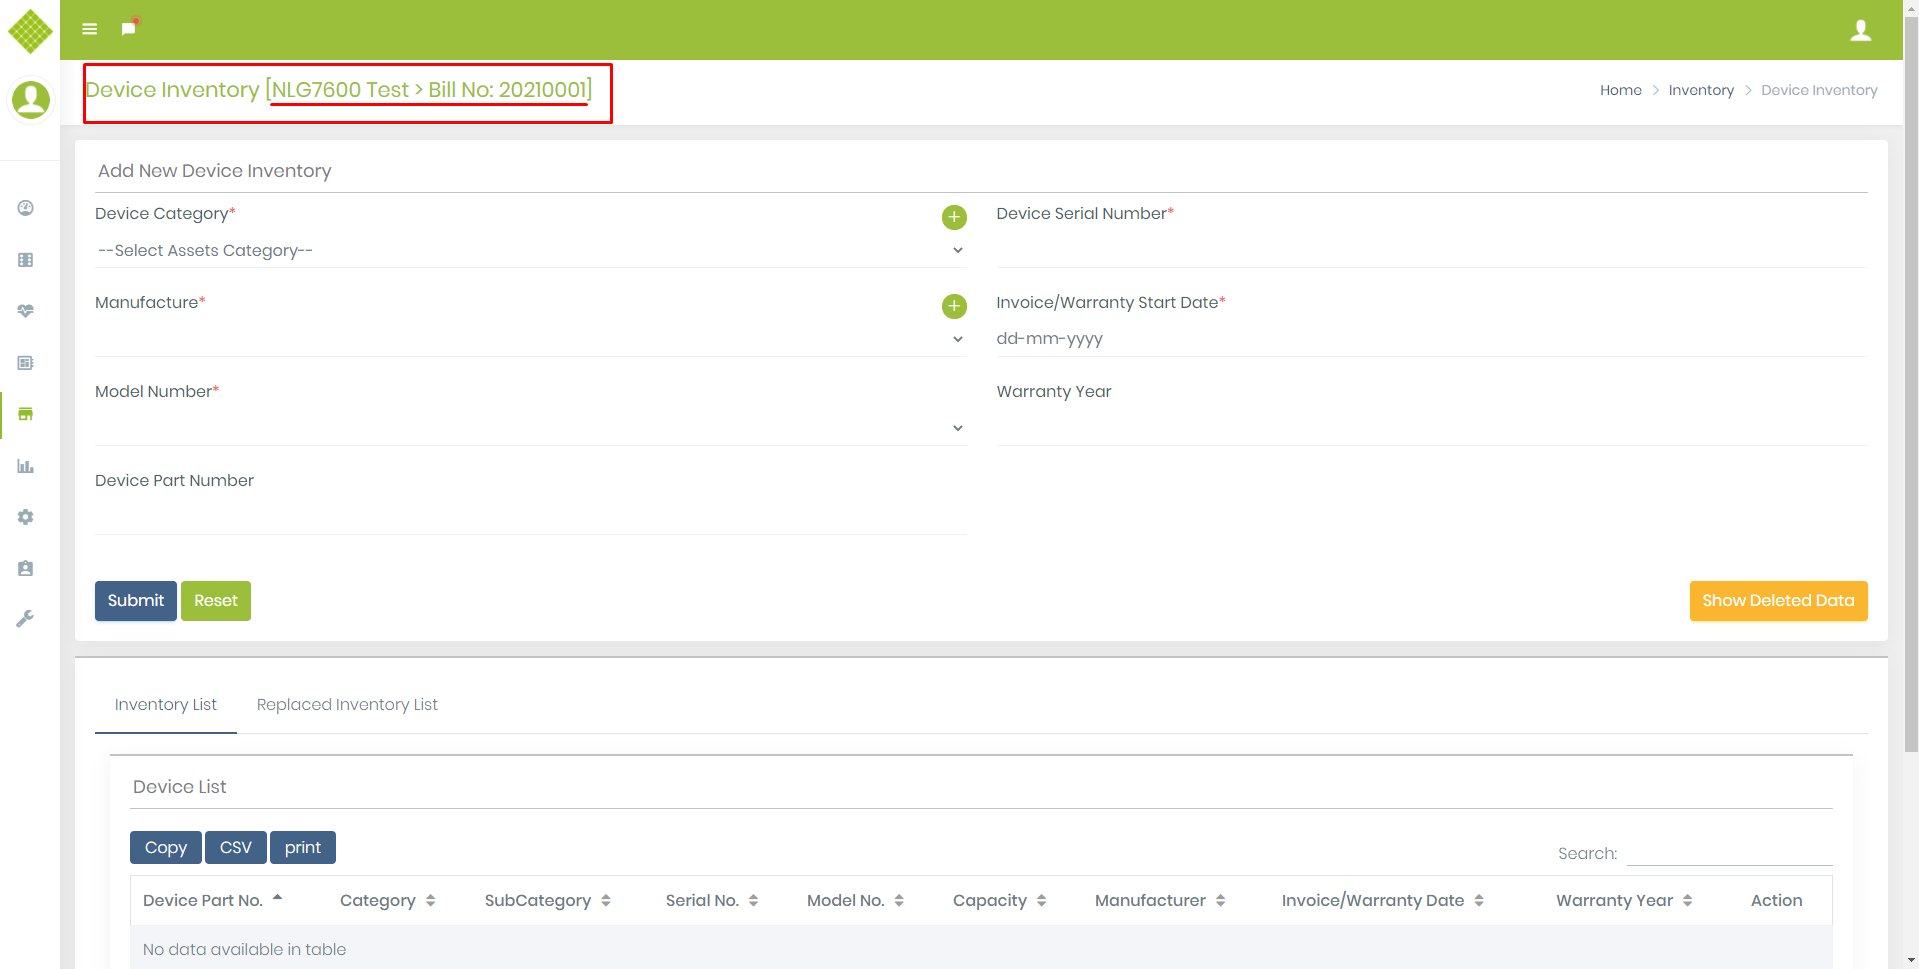The image size is (1919, 969).
Task: Click the green plus beside Manufacture
Action: [x=955, y=306]
